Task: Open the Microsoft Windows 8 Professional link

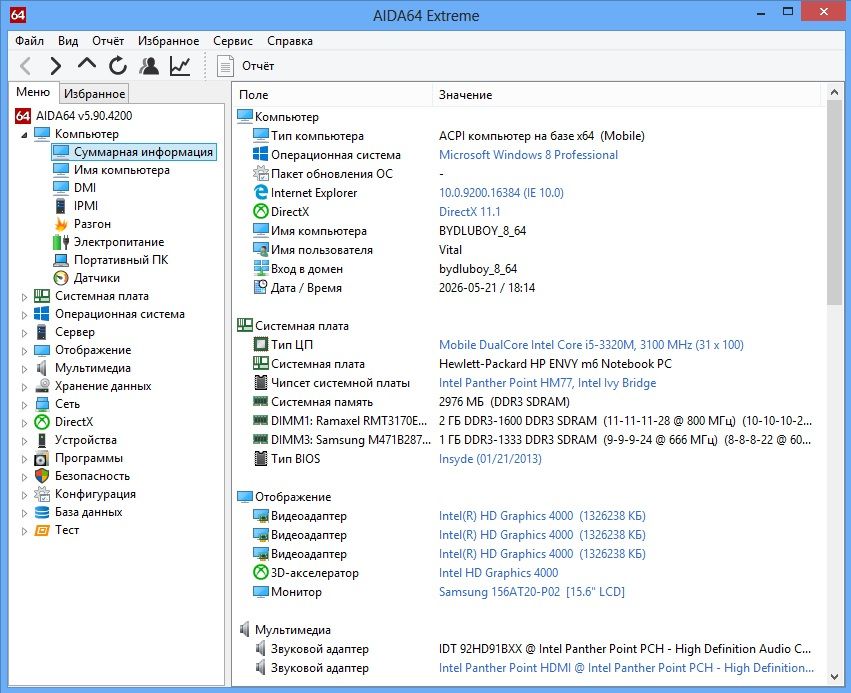Action: tap(528, 155)
